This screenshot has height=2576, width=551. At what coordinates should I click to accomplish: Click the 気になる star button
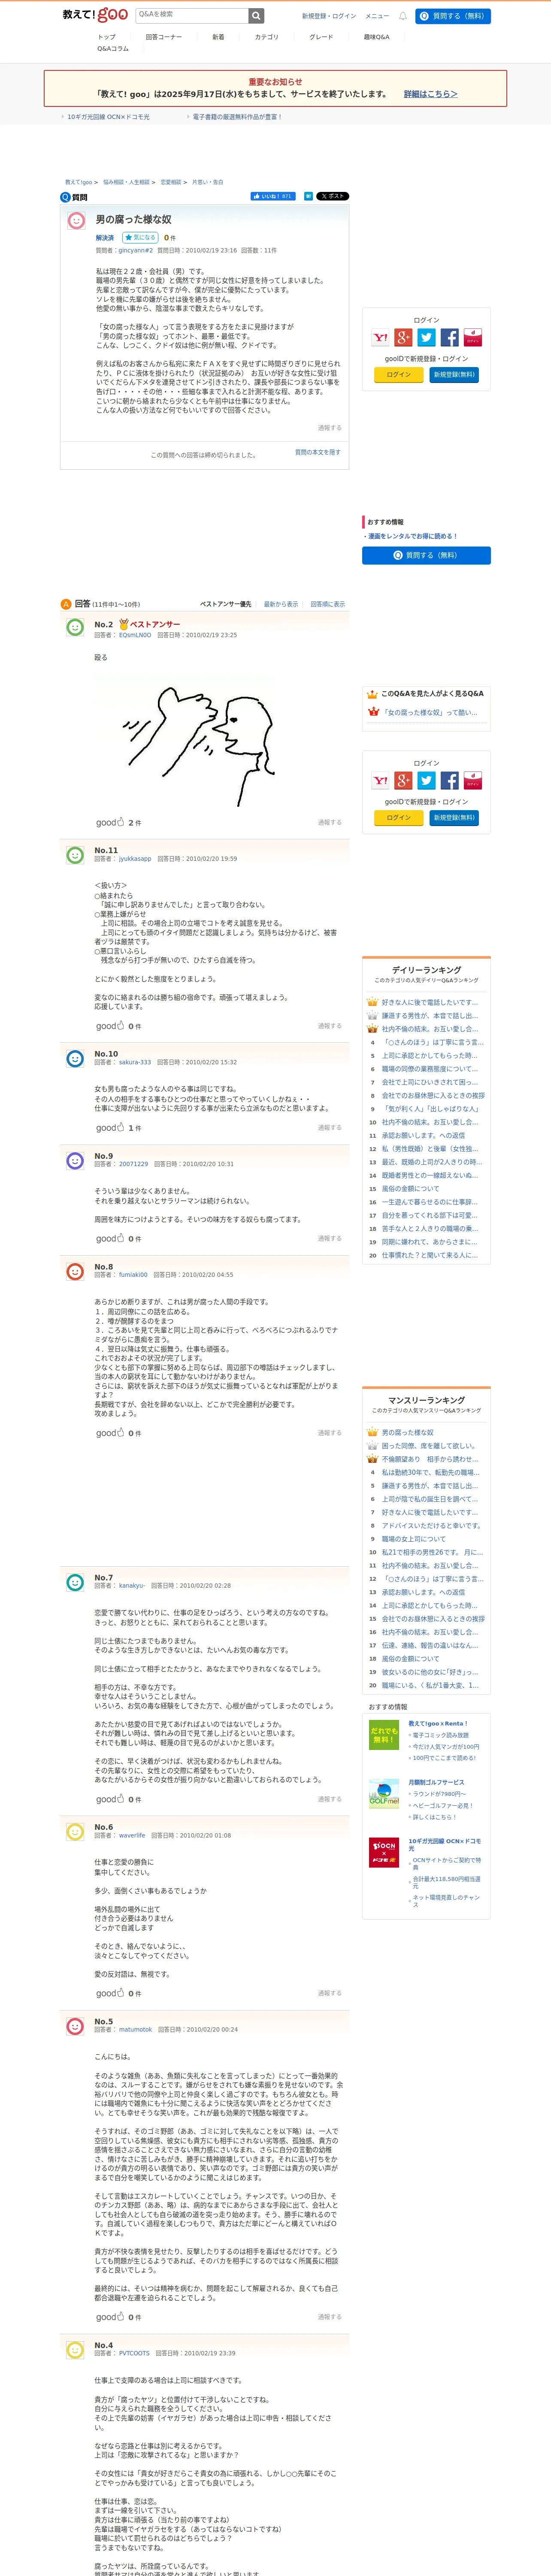tap(140, 238)
